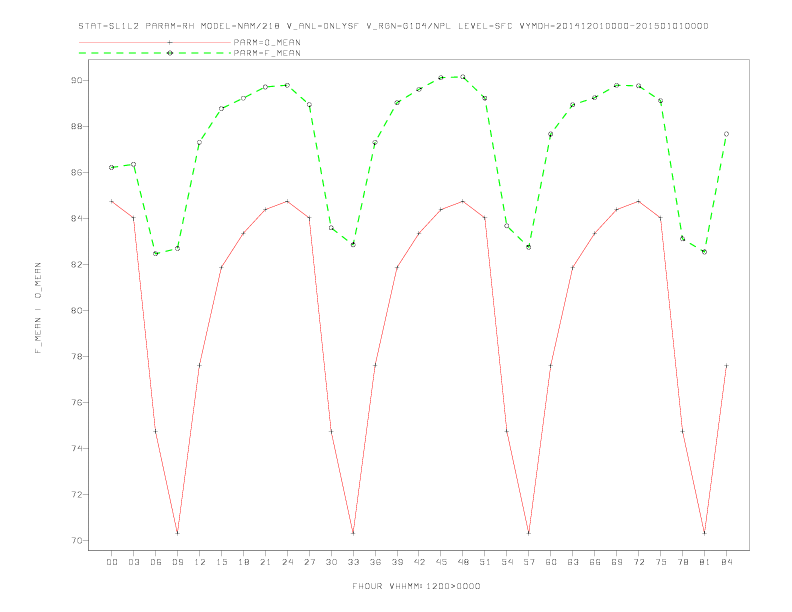Screen dimensions: 792x612
Task: Click the x-axis tick label 45
Action: pos(441,562)
